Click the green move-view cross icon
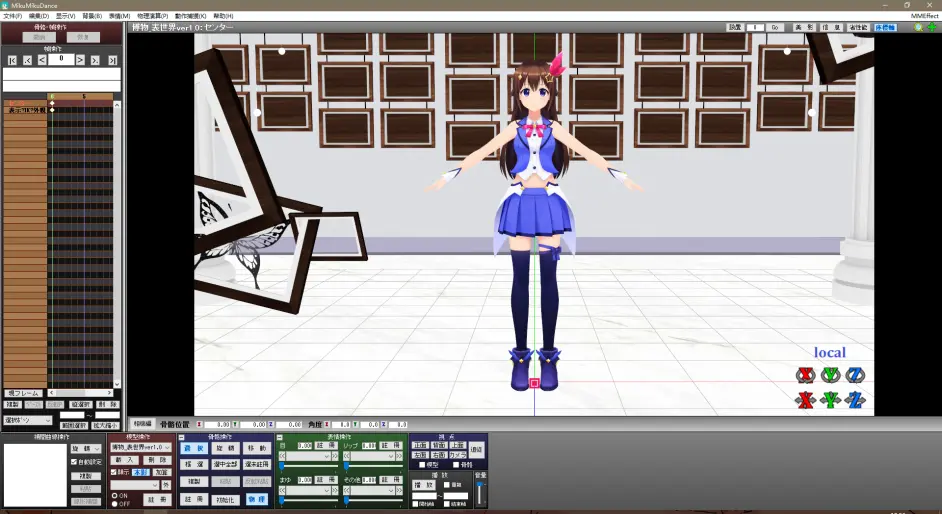The width and height of the screenshot is (942, 514). point(932,27)
